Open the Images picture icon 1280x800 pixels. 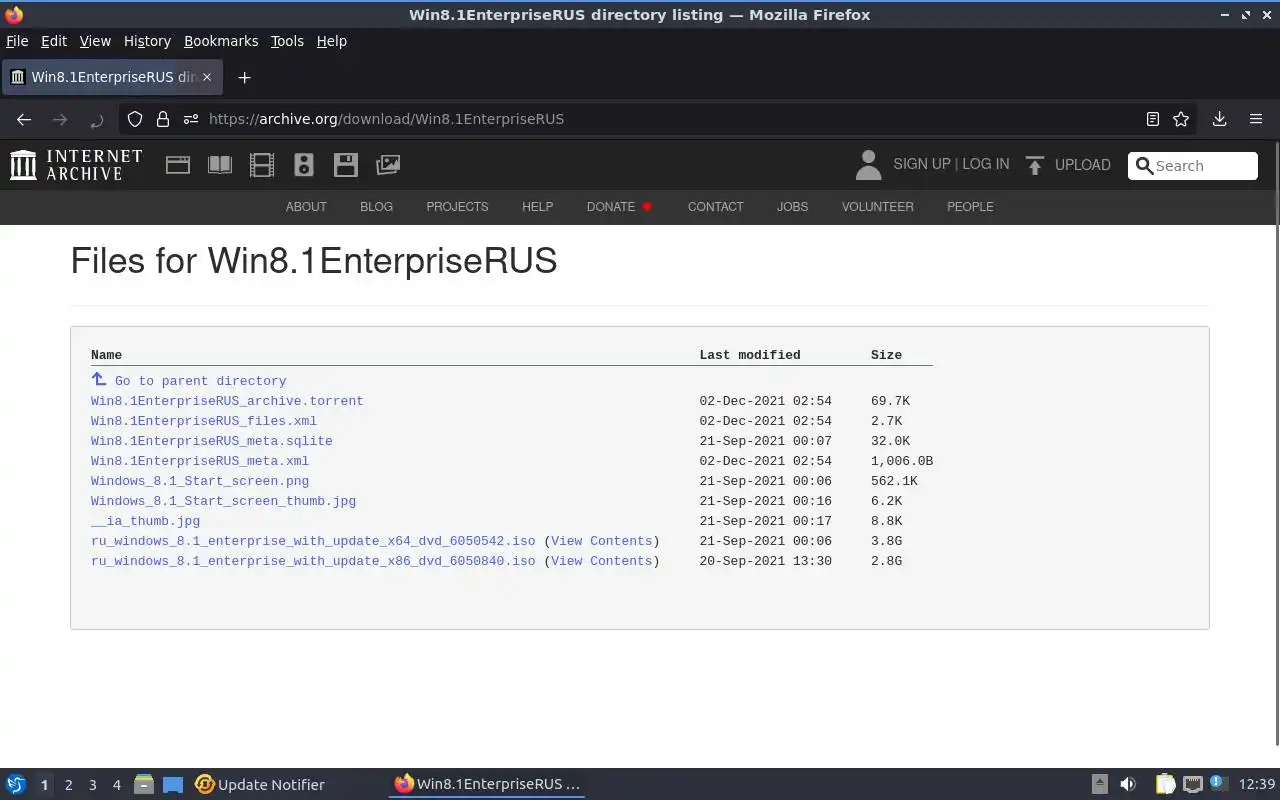coord(388,165)
